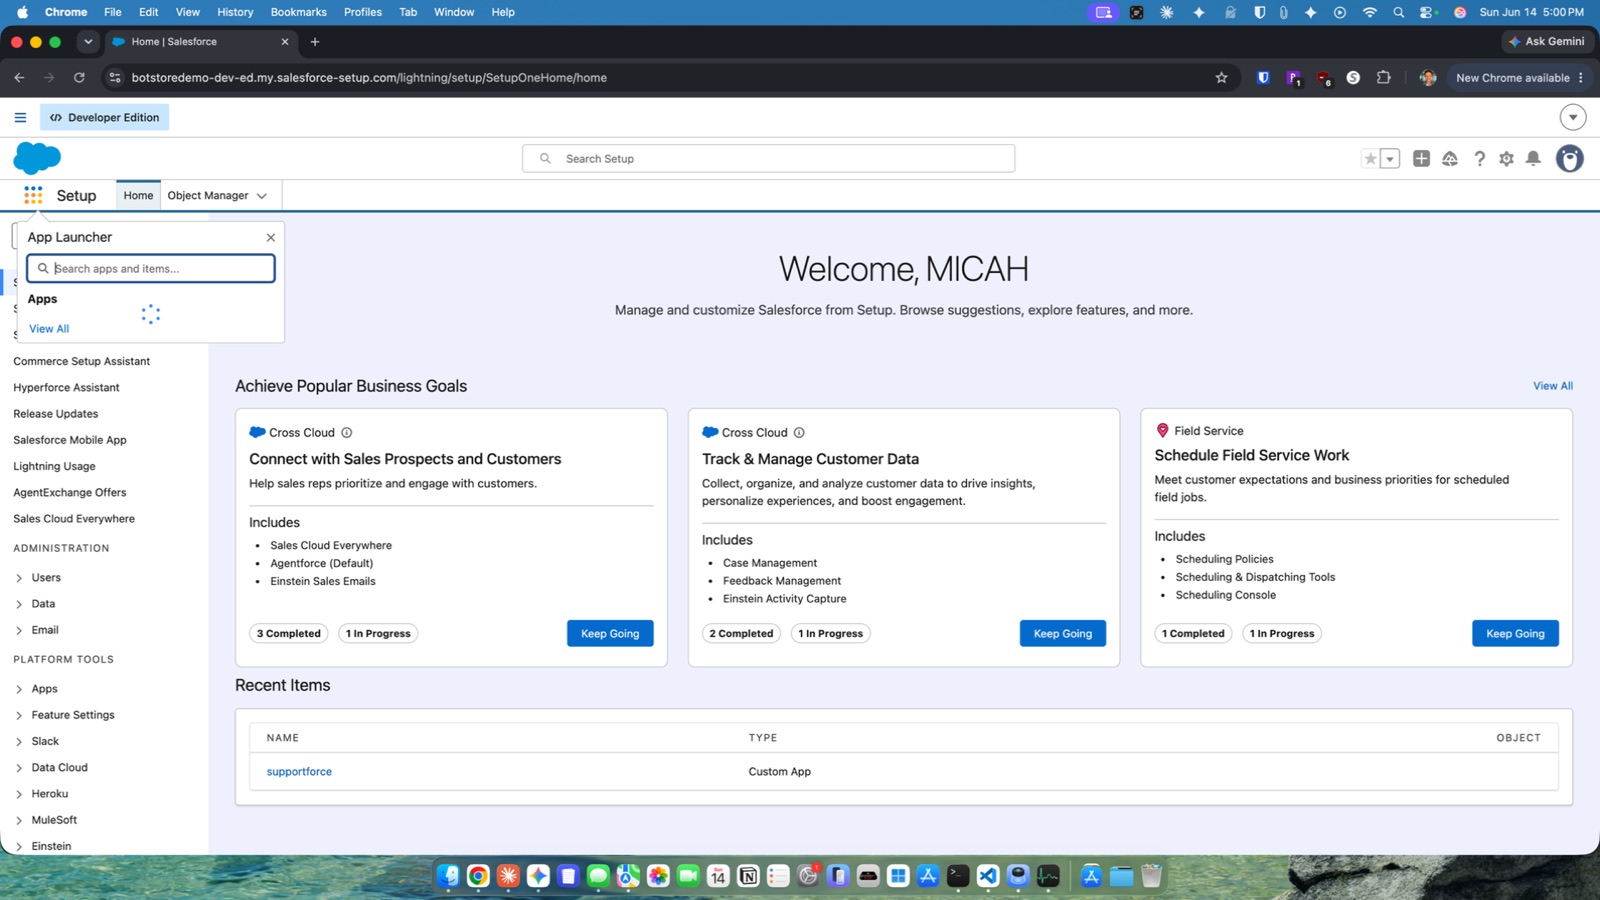Viewport: 1600px width, 900px height.
Task: Open Salesforce Help question mark icon
Action: click(1479, 159)
